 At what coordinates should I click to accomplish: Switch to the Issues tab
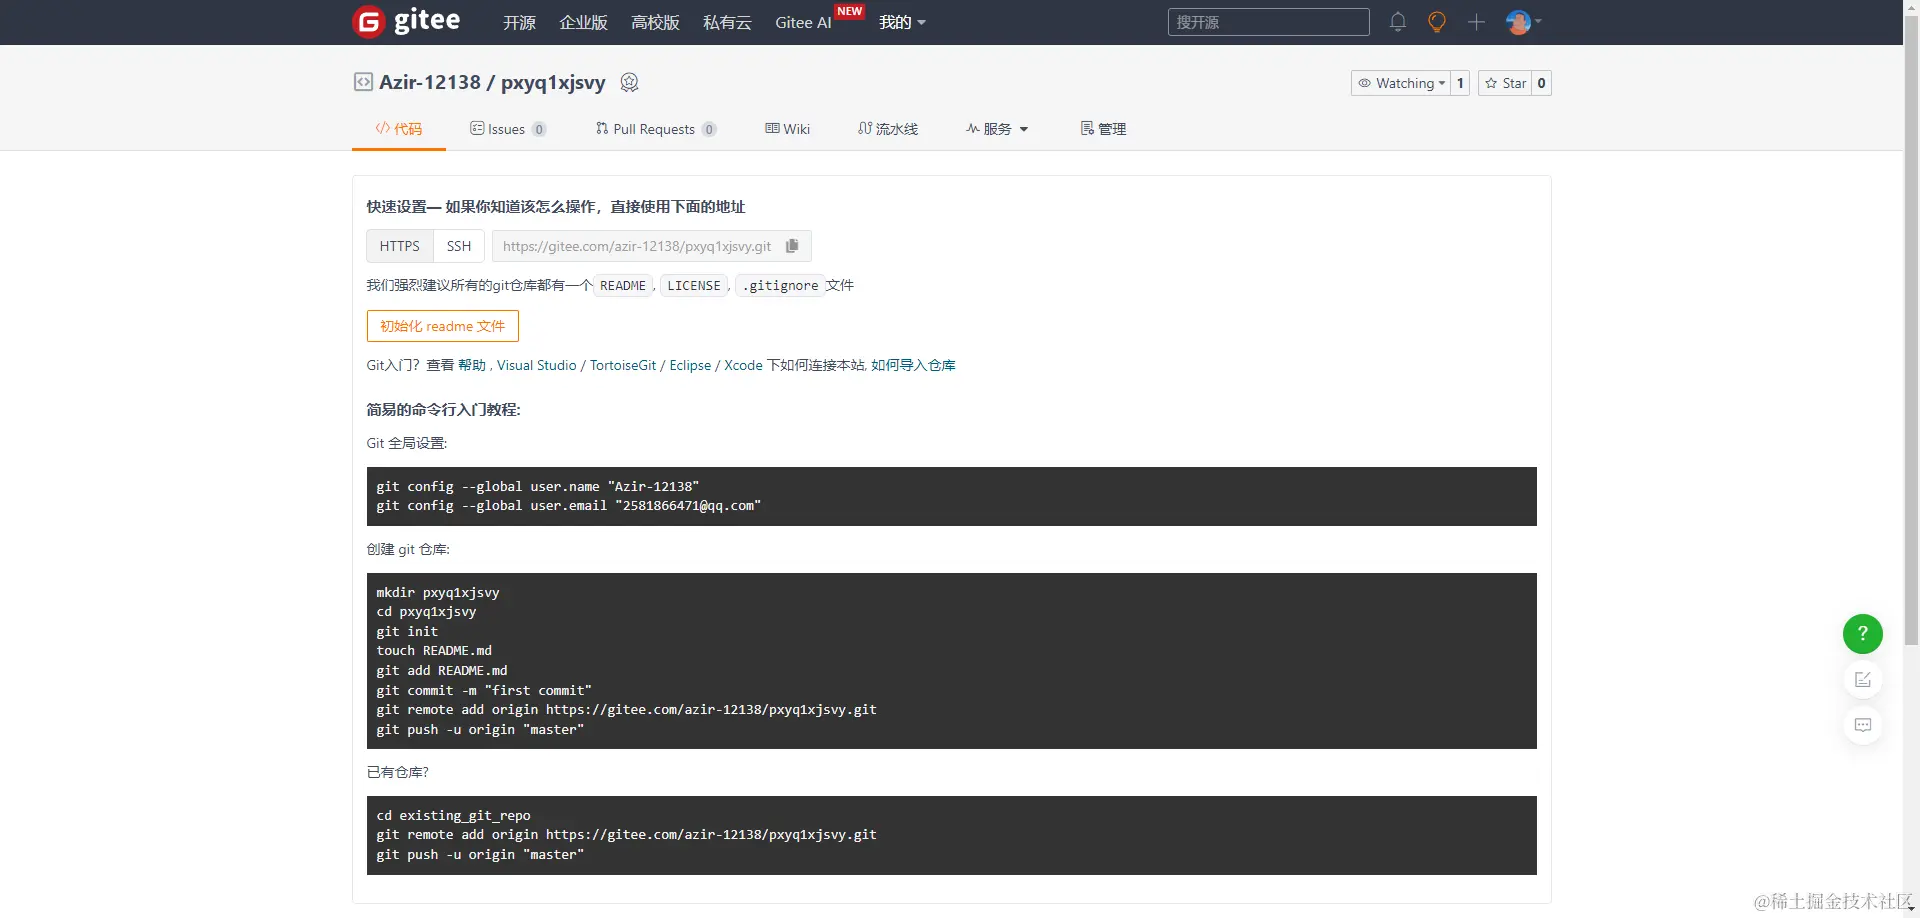click(x=508, y=129)
